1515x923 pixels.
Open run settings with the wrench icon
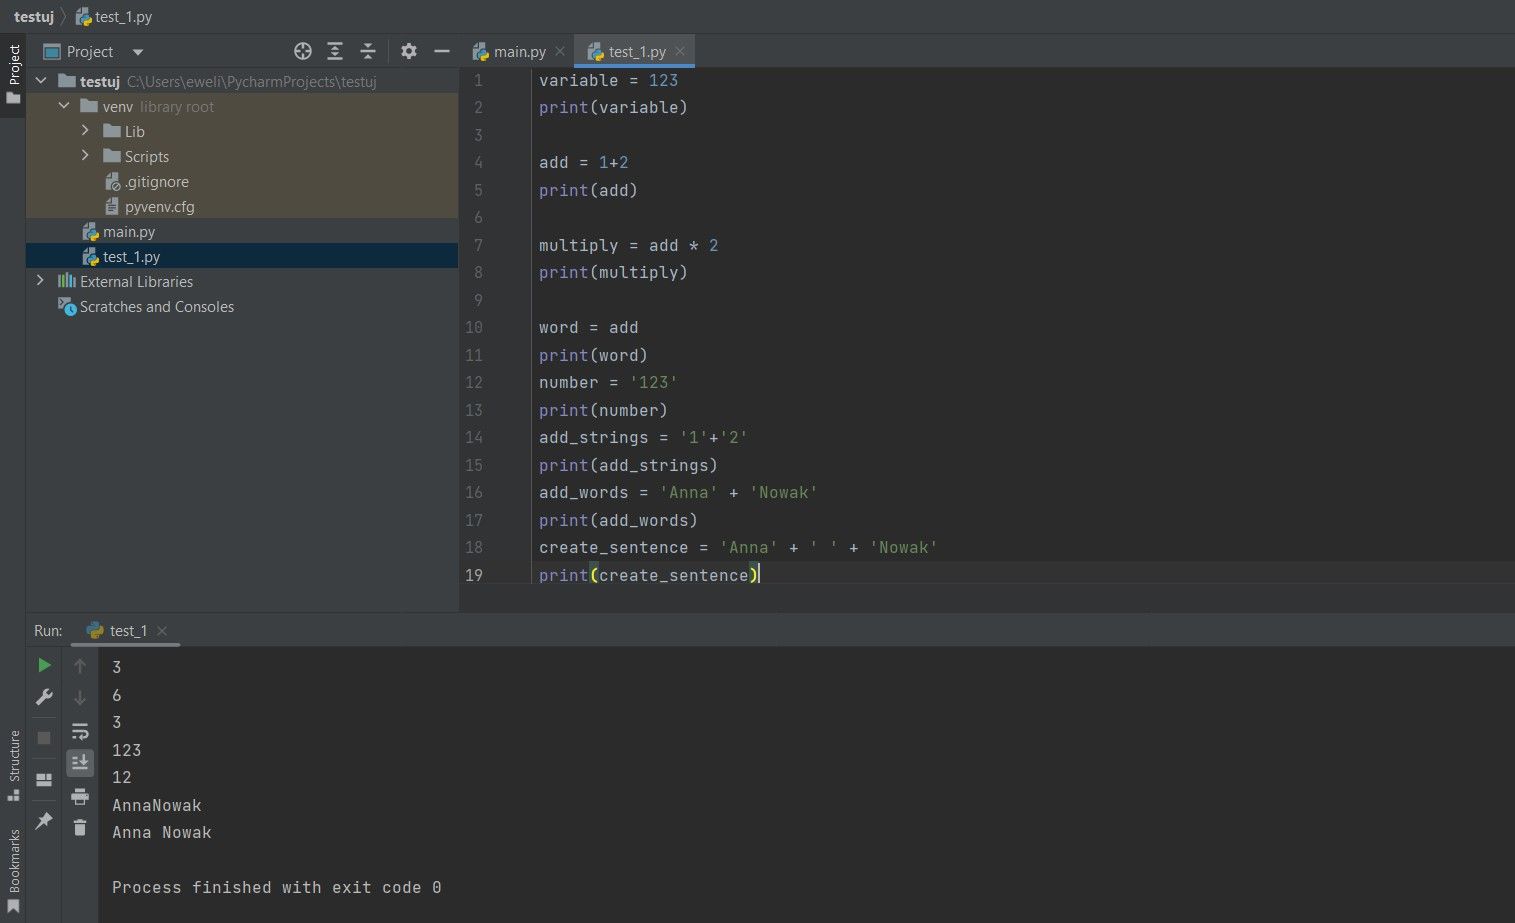44,697
